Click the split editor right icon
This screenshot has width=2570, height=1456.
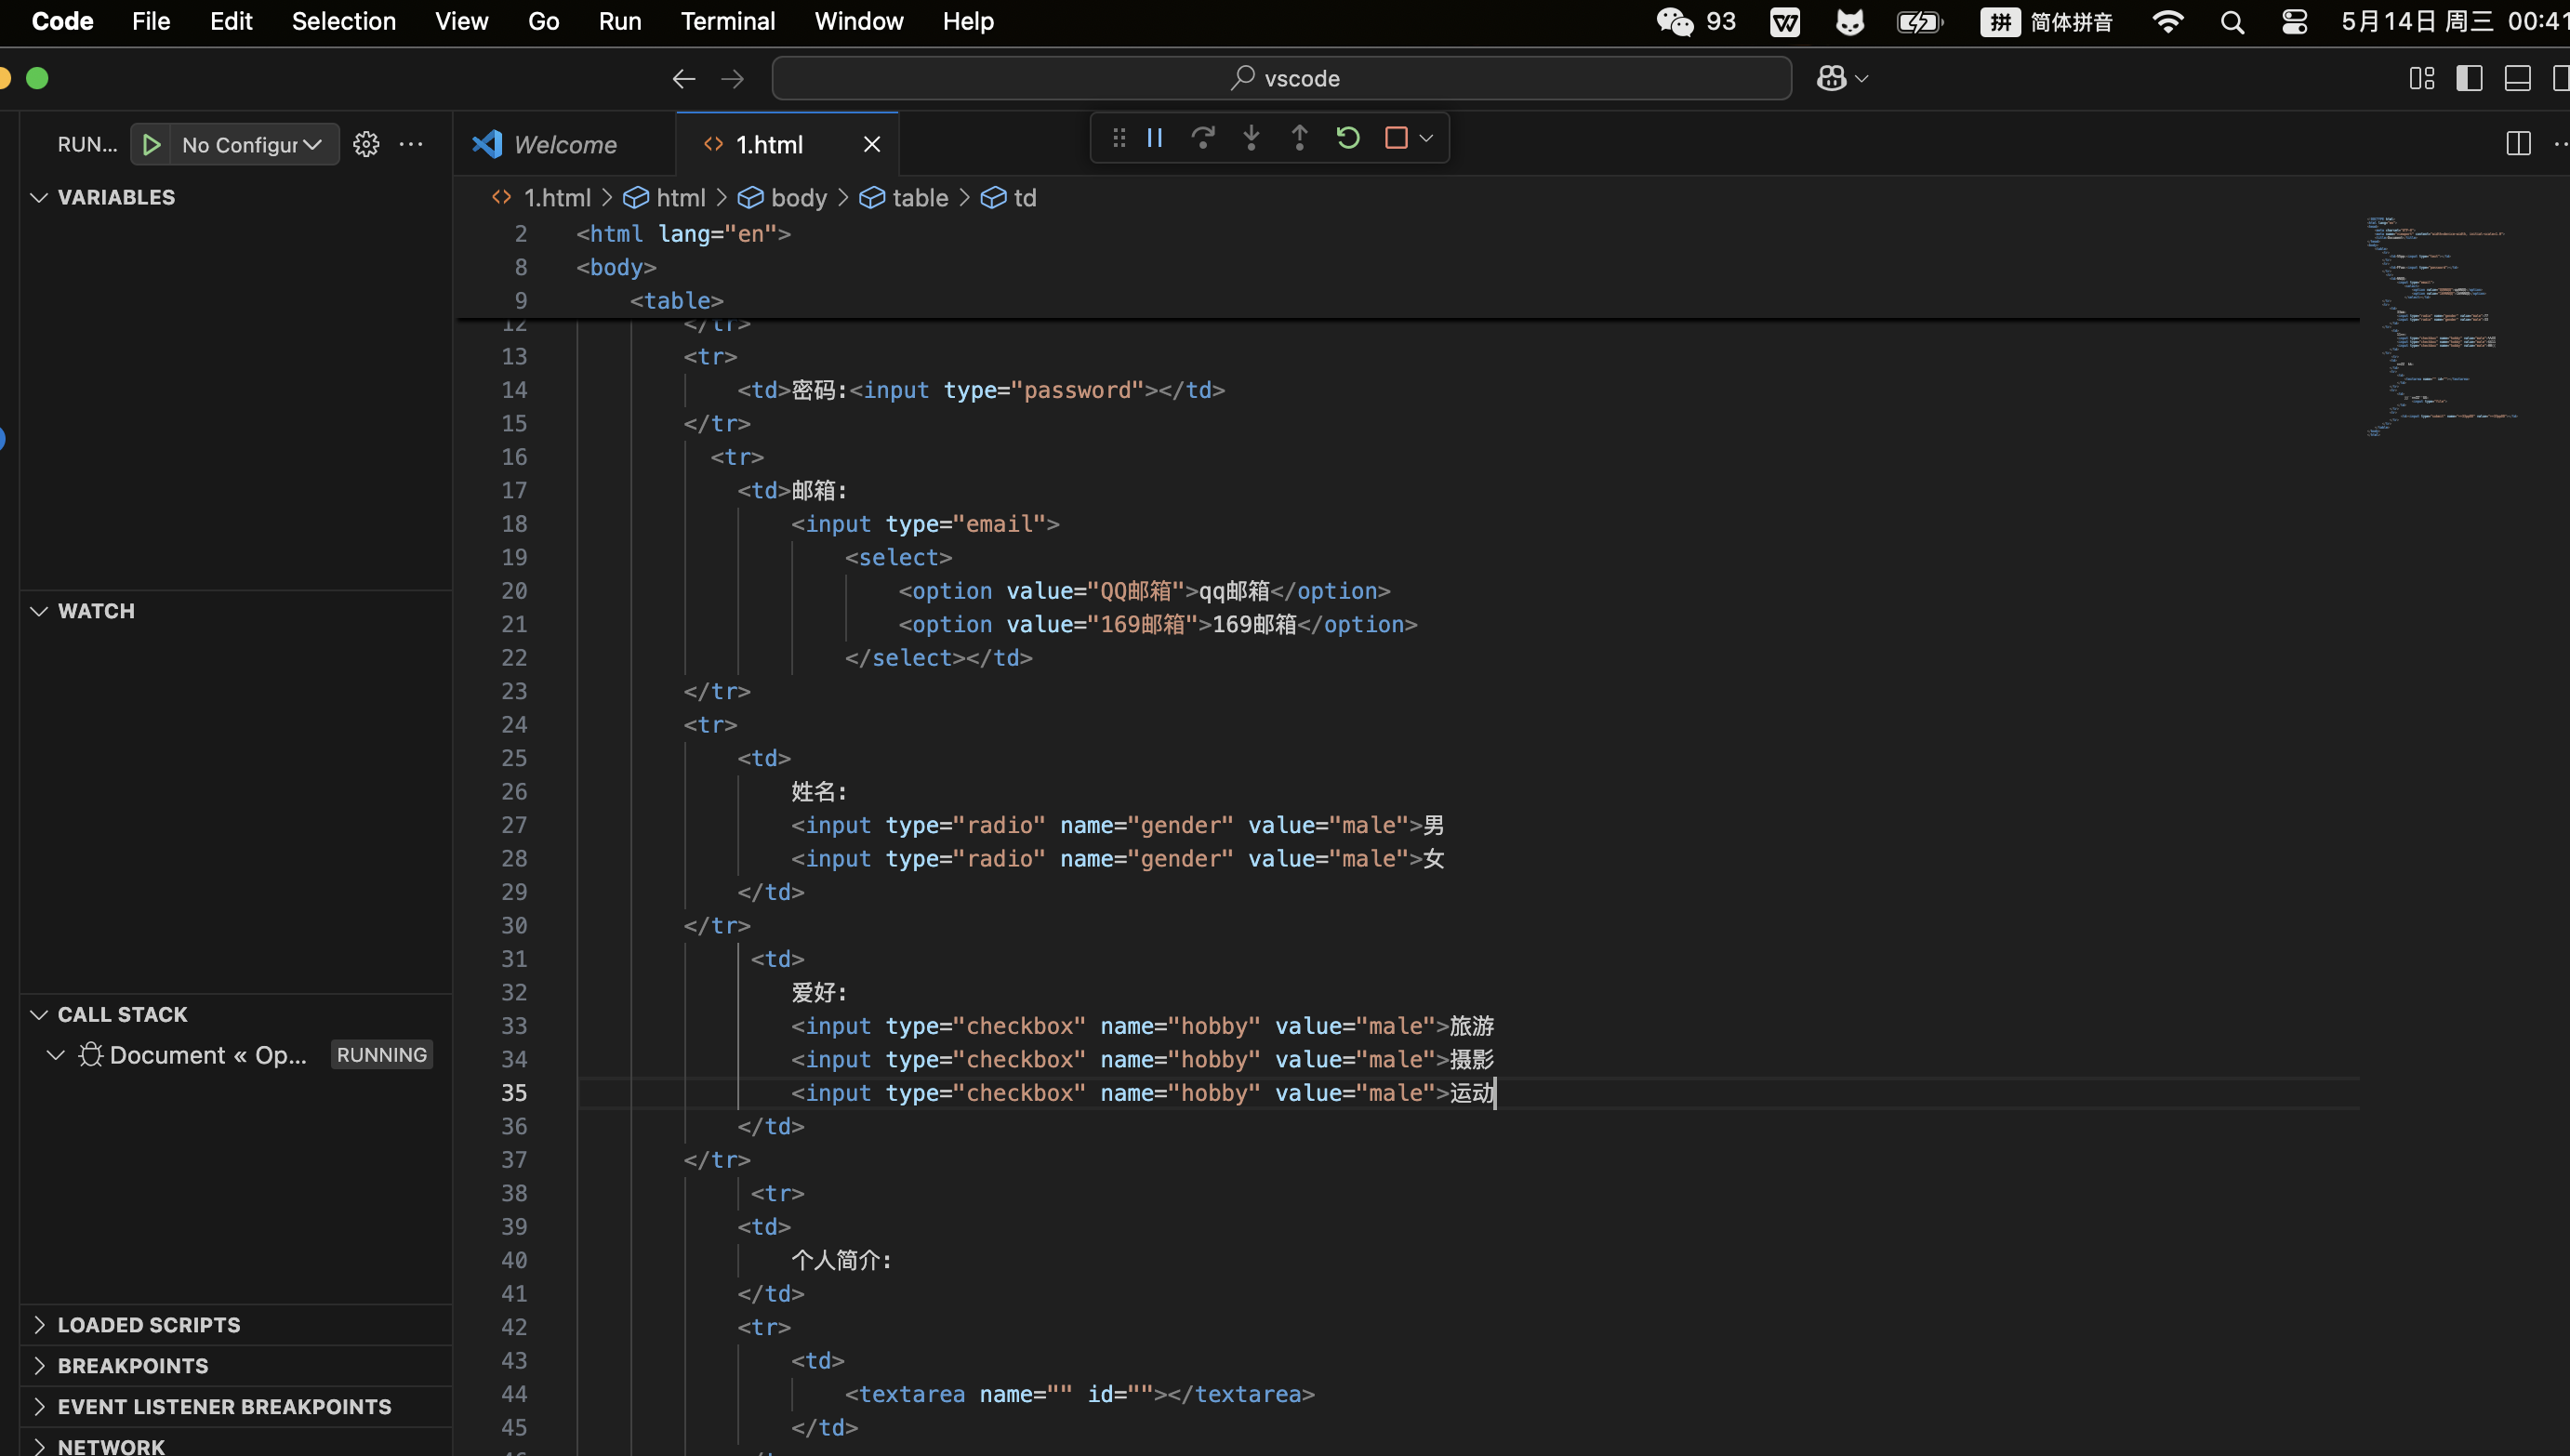(2518, 144)
